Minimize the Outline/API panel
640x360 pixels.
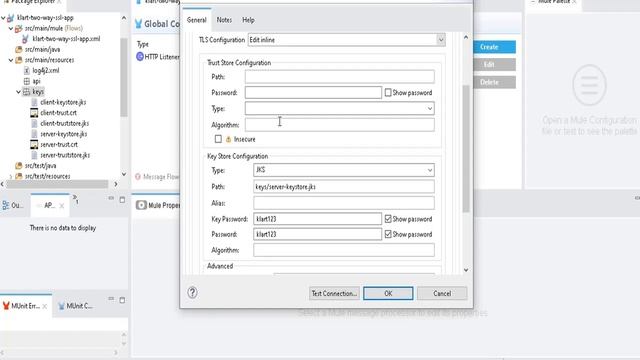111,198
